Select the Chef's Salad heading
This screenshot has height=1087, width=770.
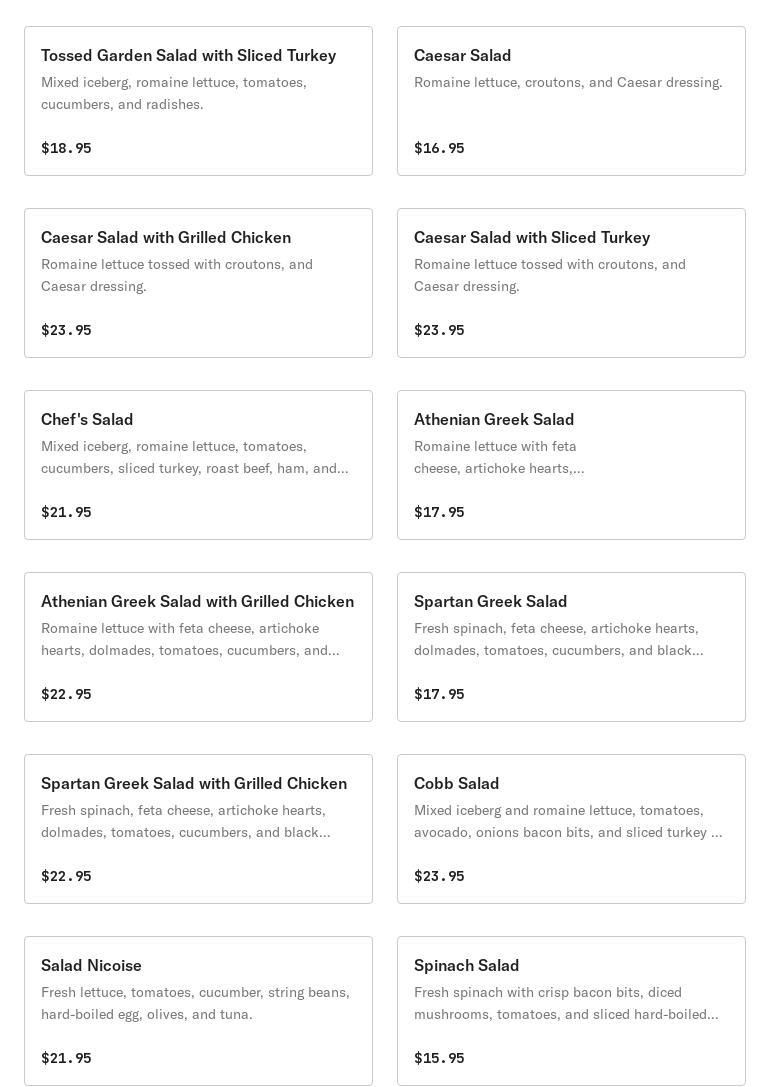tap(87, 420)
